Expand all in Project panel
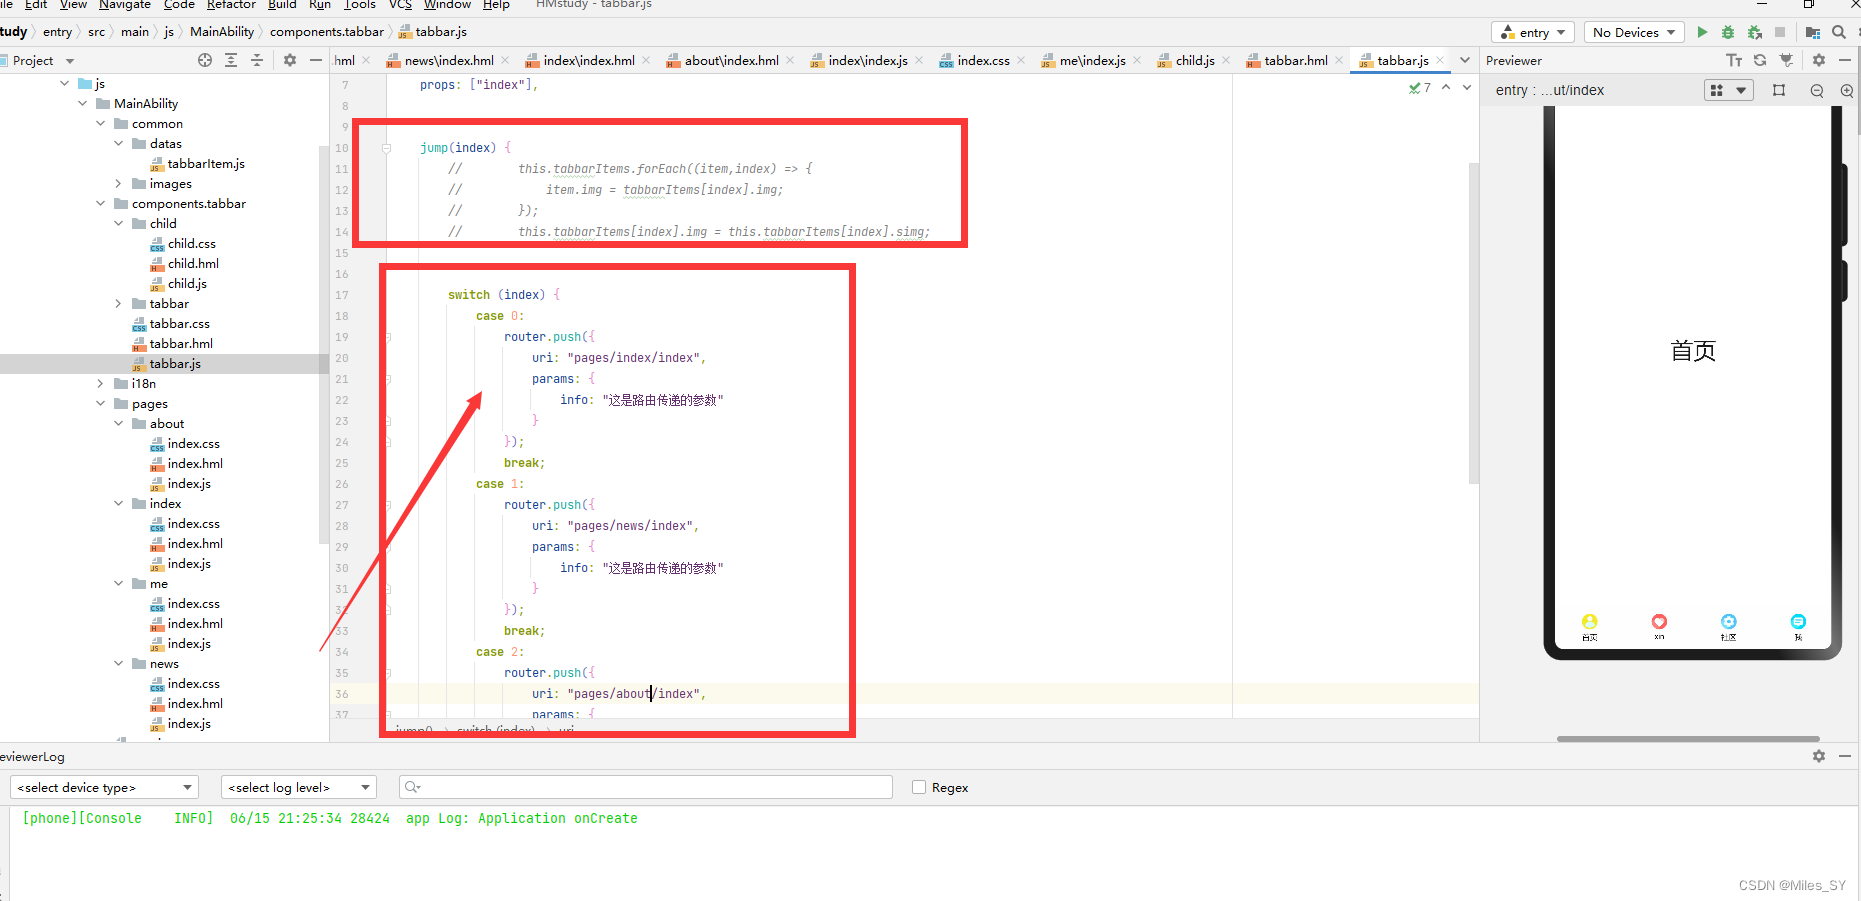 [231, 60]
